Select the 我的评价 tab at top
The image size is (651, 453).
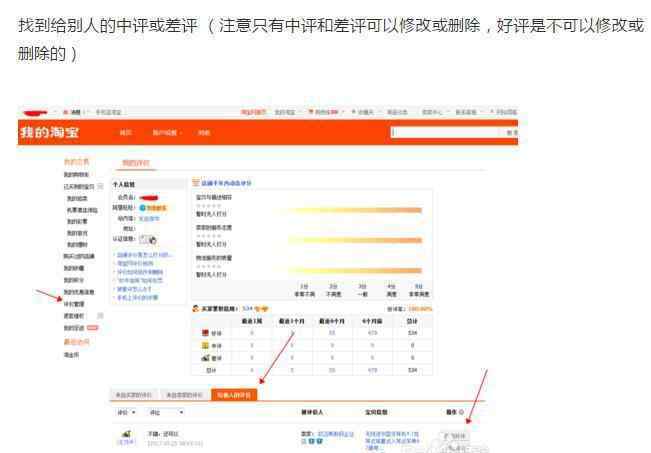pyautogui.click(x=135, y=163)
